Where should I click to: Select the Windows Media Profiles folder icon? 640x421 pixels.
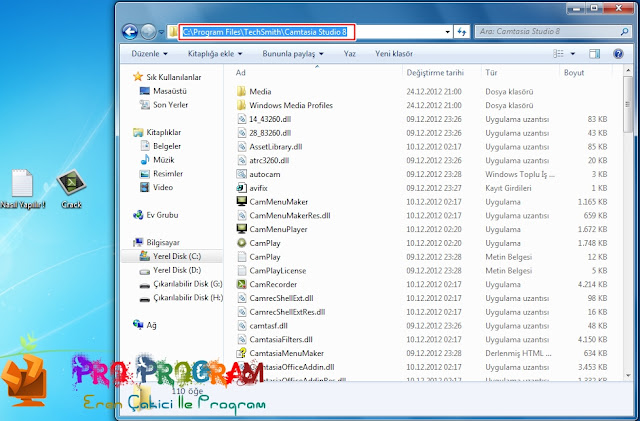[242, 105]
